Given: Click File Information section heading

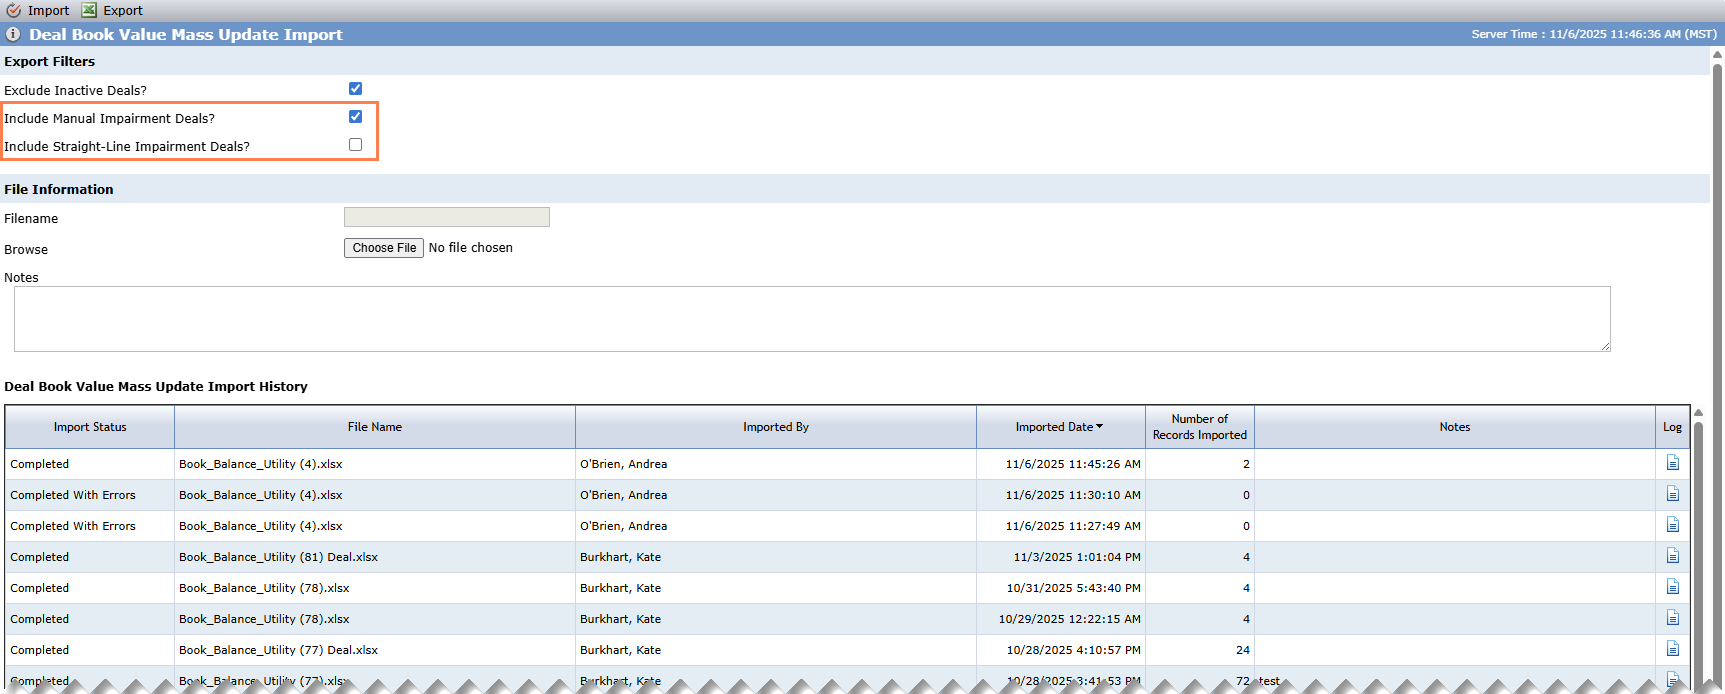Looking at the screenshot, I should (x=59, y=189).
